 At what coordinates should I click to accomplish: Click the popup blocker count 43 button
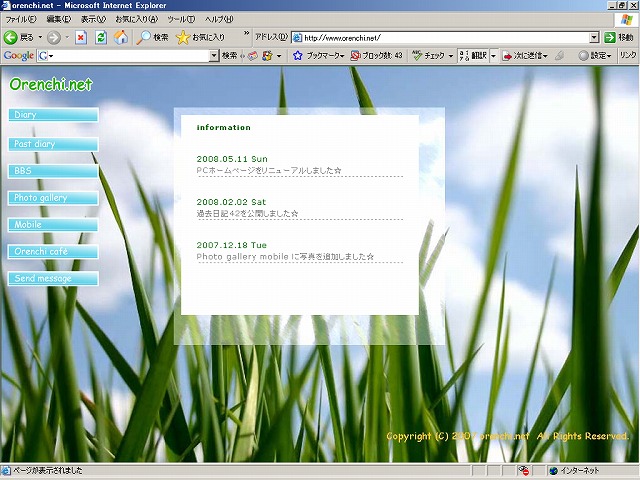click(x=377, y=56)
